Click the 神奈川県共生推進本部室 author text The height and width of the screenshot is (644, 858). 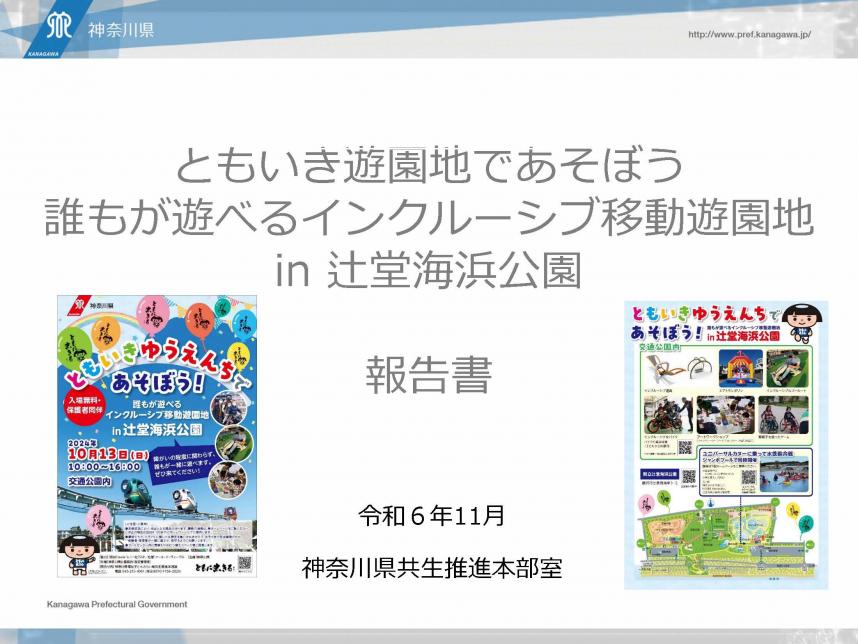click(431, 568)
